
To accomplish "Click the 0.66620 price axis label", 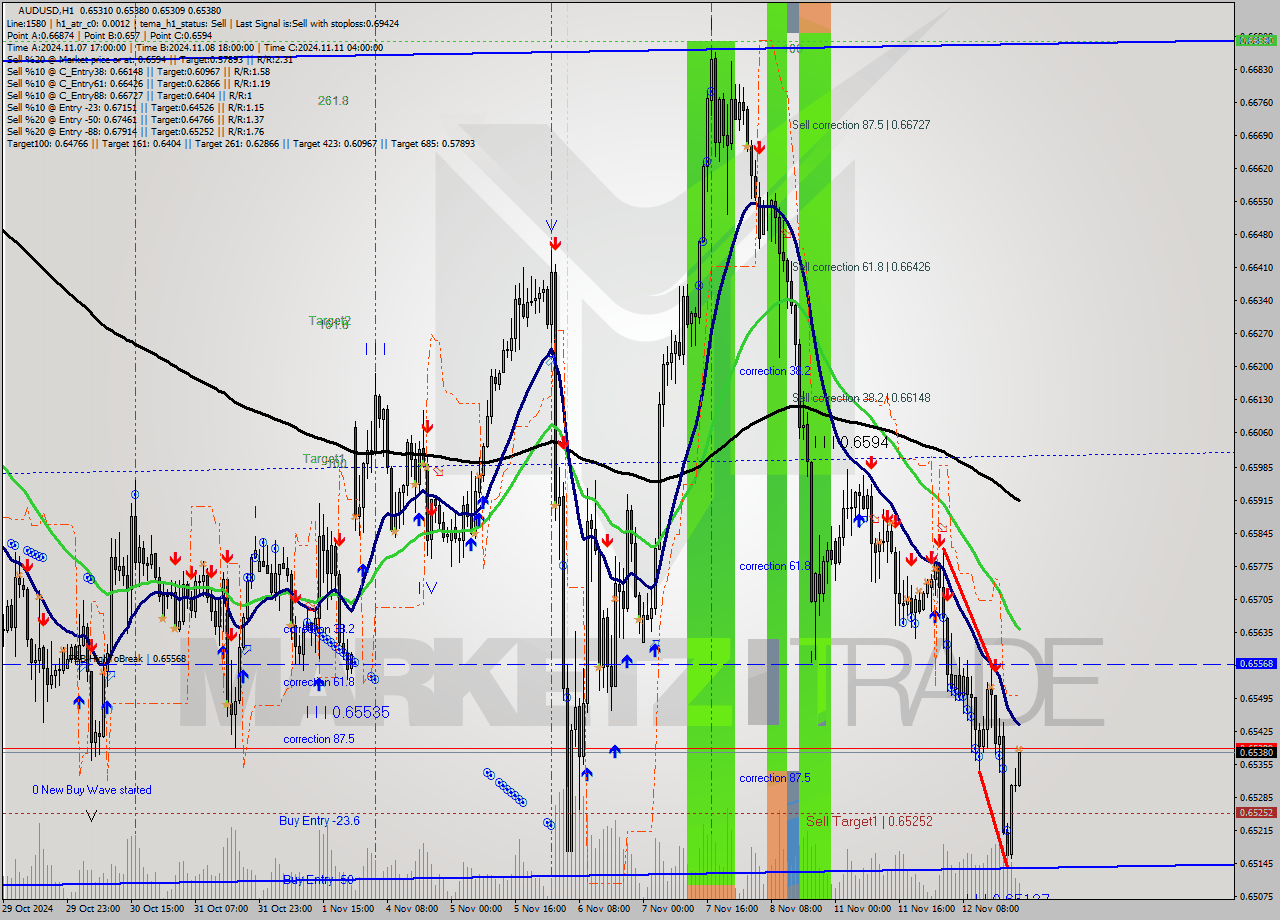I will tap(1256, 168).
